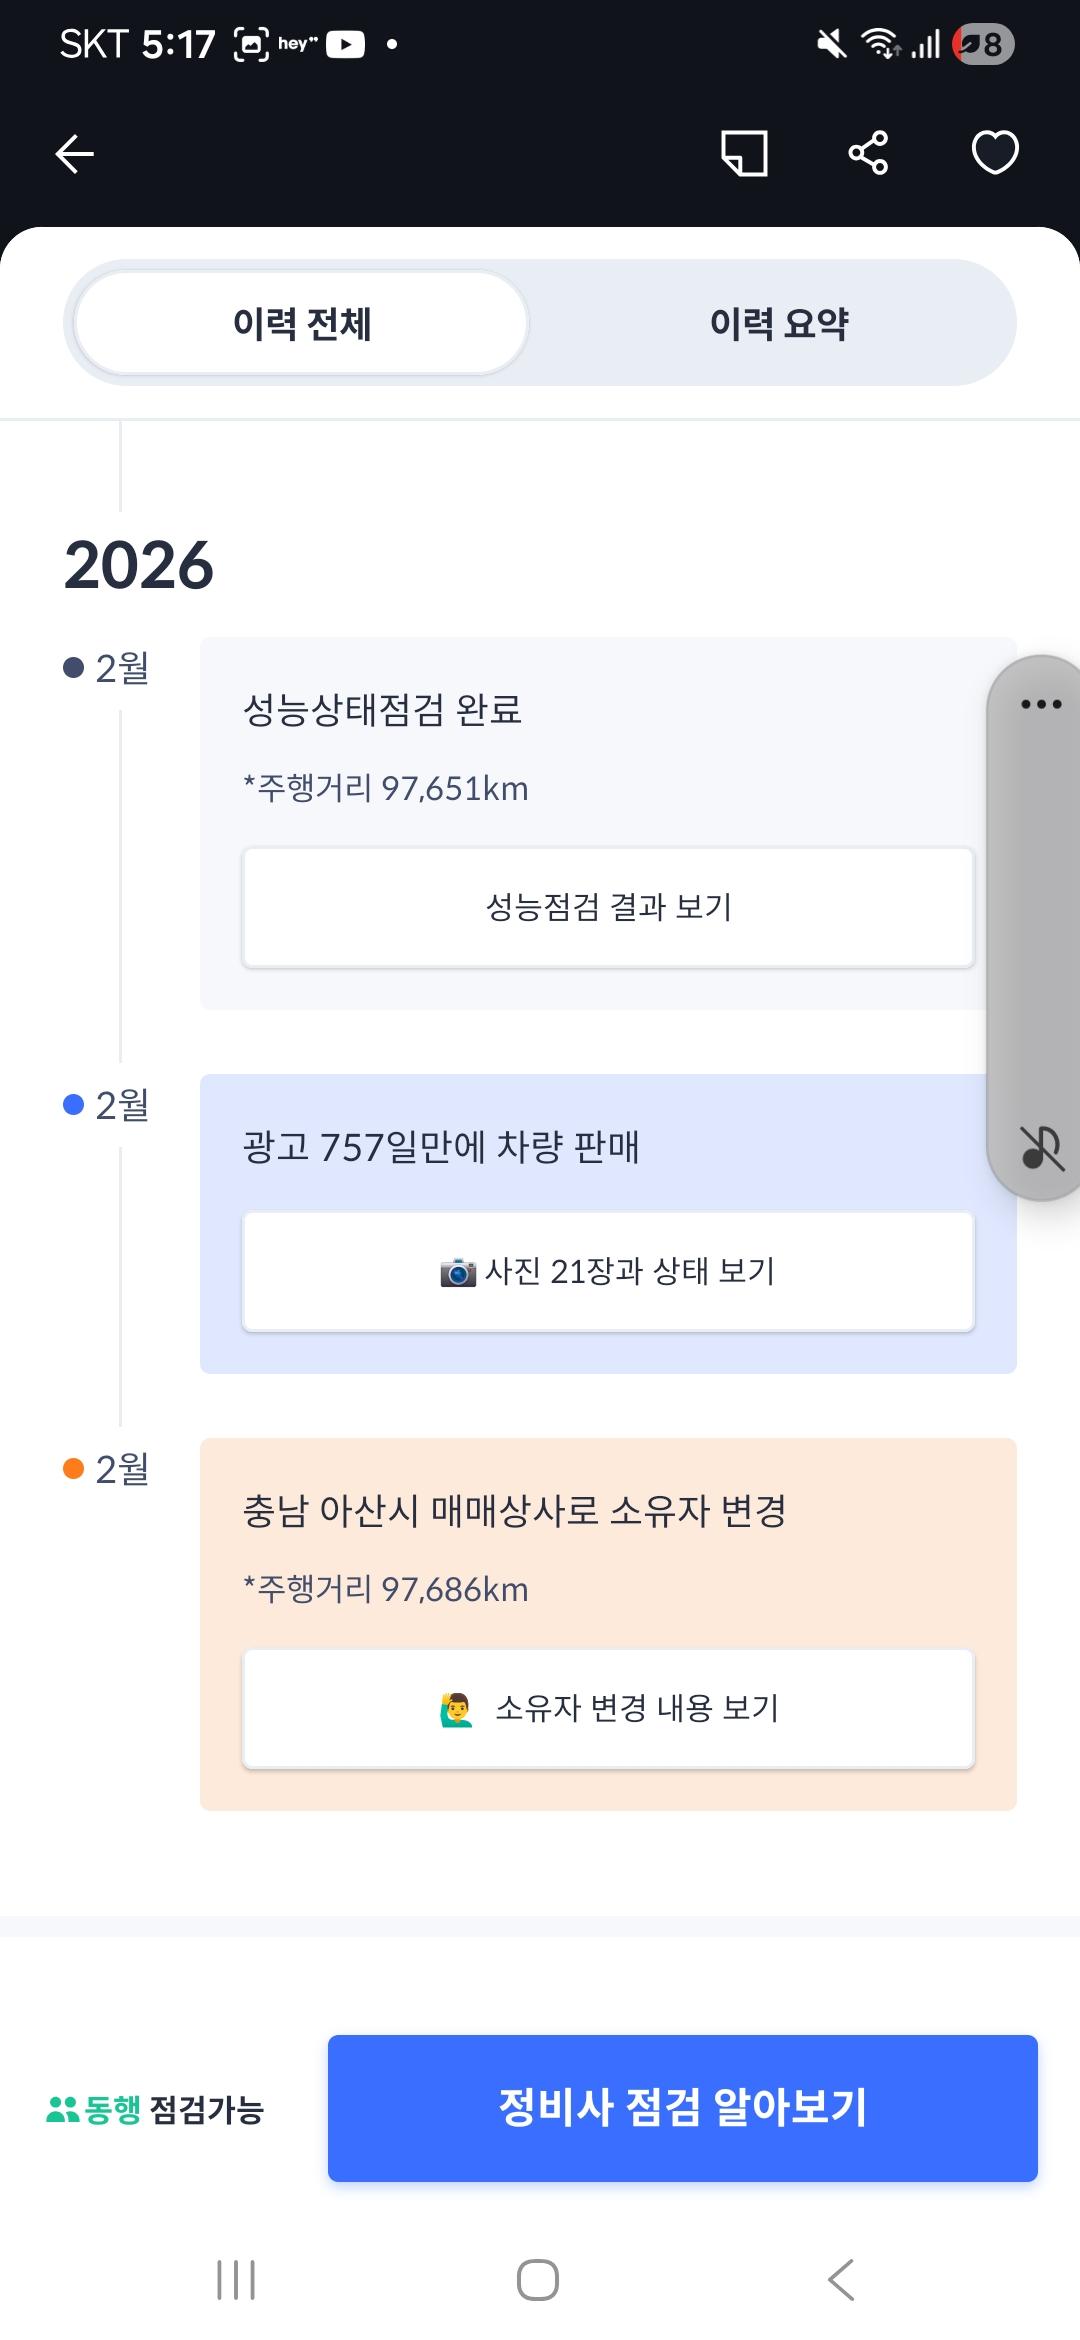Screen dimensions: 1080x2340
Task: Tap the back arrow at top left
Action: coord(72,152)
